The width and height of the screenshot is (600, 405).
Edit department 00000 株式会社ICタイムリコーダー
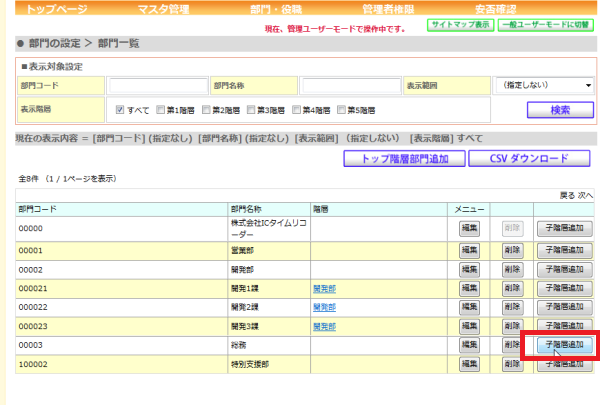[x=469, y=229]
